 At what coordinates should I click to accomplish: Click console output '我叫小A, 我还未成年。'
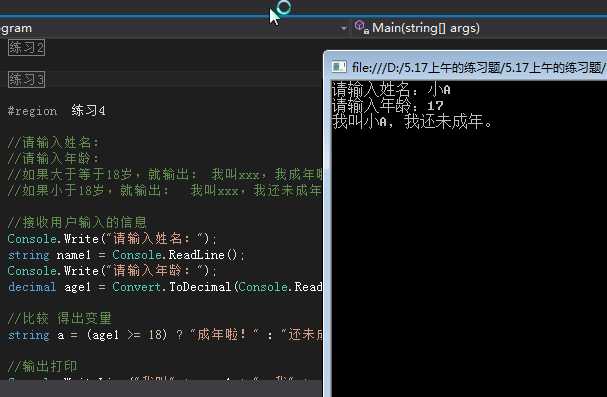[413, 121]
